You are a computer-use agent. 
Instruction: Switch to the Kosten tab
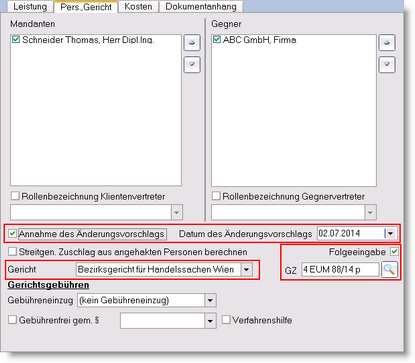point(138,7)
